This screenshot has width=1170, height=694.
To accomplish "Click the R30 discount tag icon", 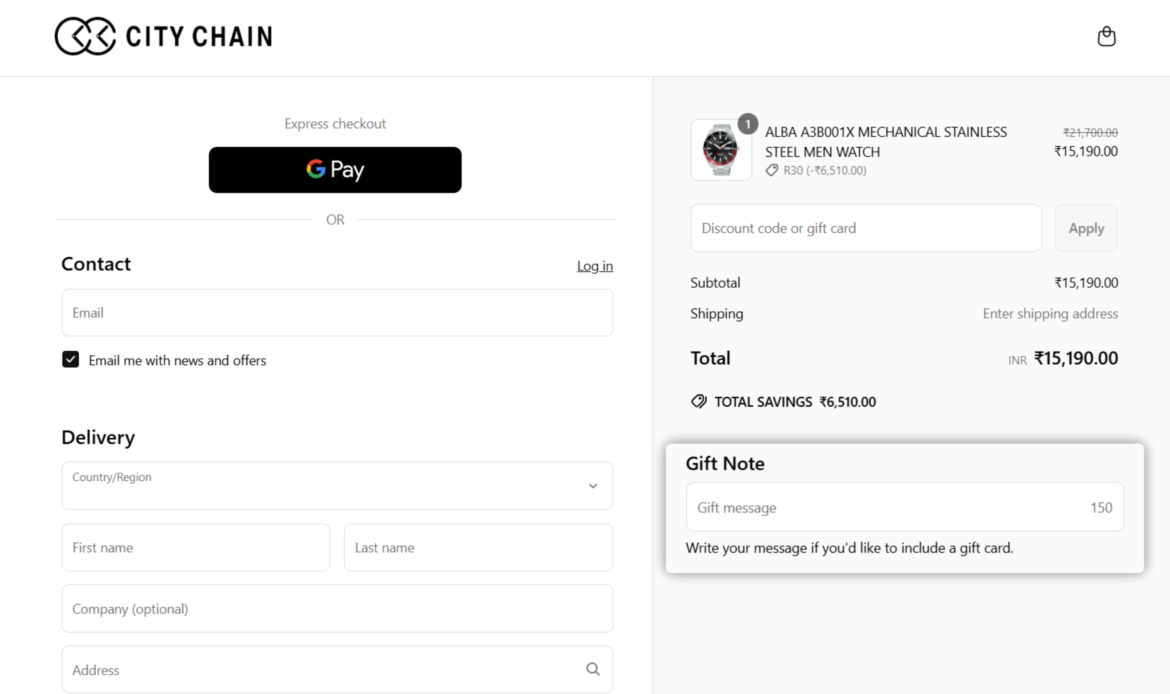I will click(x=772, y=170).
